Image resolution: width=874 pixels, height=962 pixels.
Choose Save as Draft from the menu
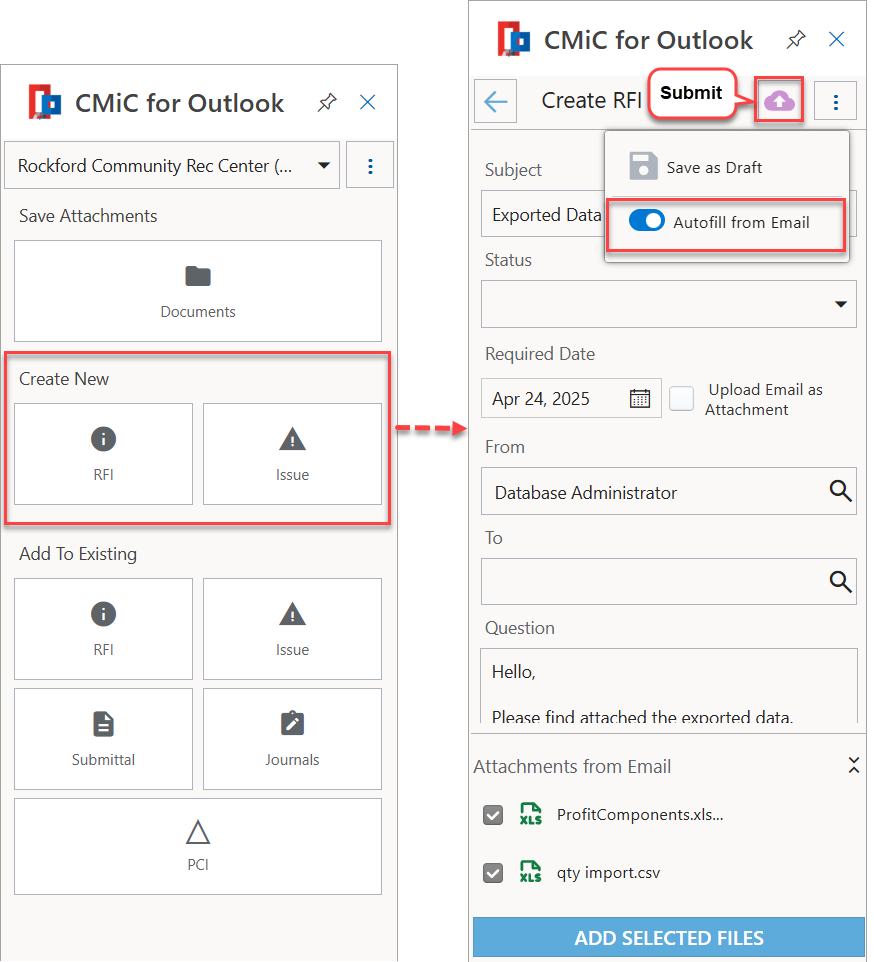click(x=696, y=167)
